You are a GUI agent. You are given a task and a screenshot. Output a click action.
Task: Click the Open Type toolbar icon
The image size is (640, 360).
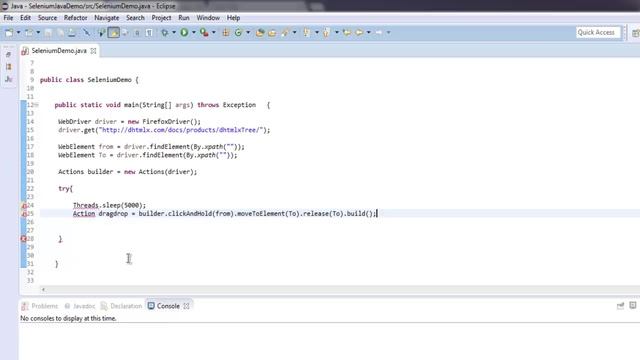tap(260, 33)
